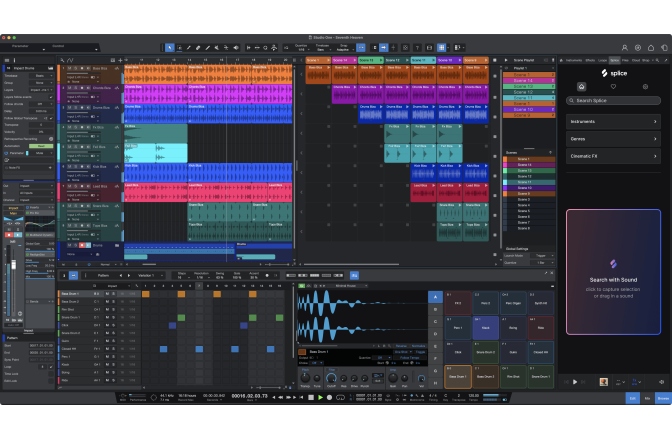Adjust the Cutoff knob in Impact
The height and width of the screenshot is (440, 672).
[x=331, y=378]
